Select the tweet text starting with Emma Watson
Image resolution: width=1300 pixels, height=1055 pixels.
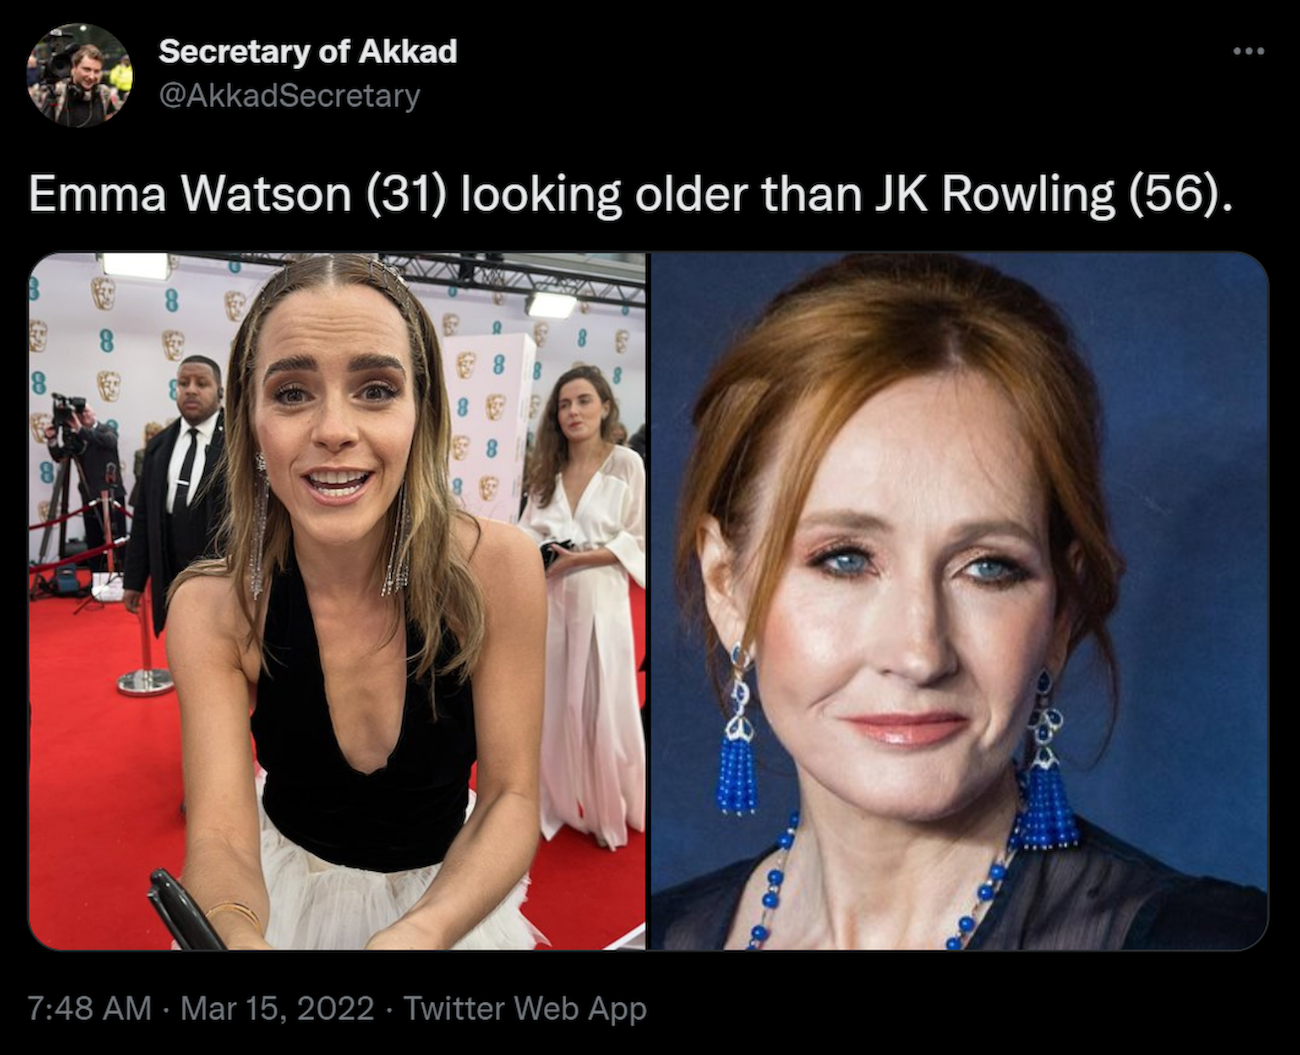tap(630, 193)
